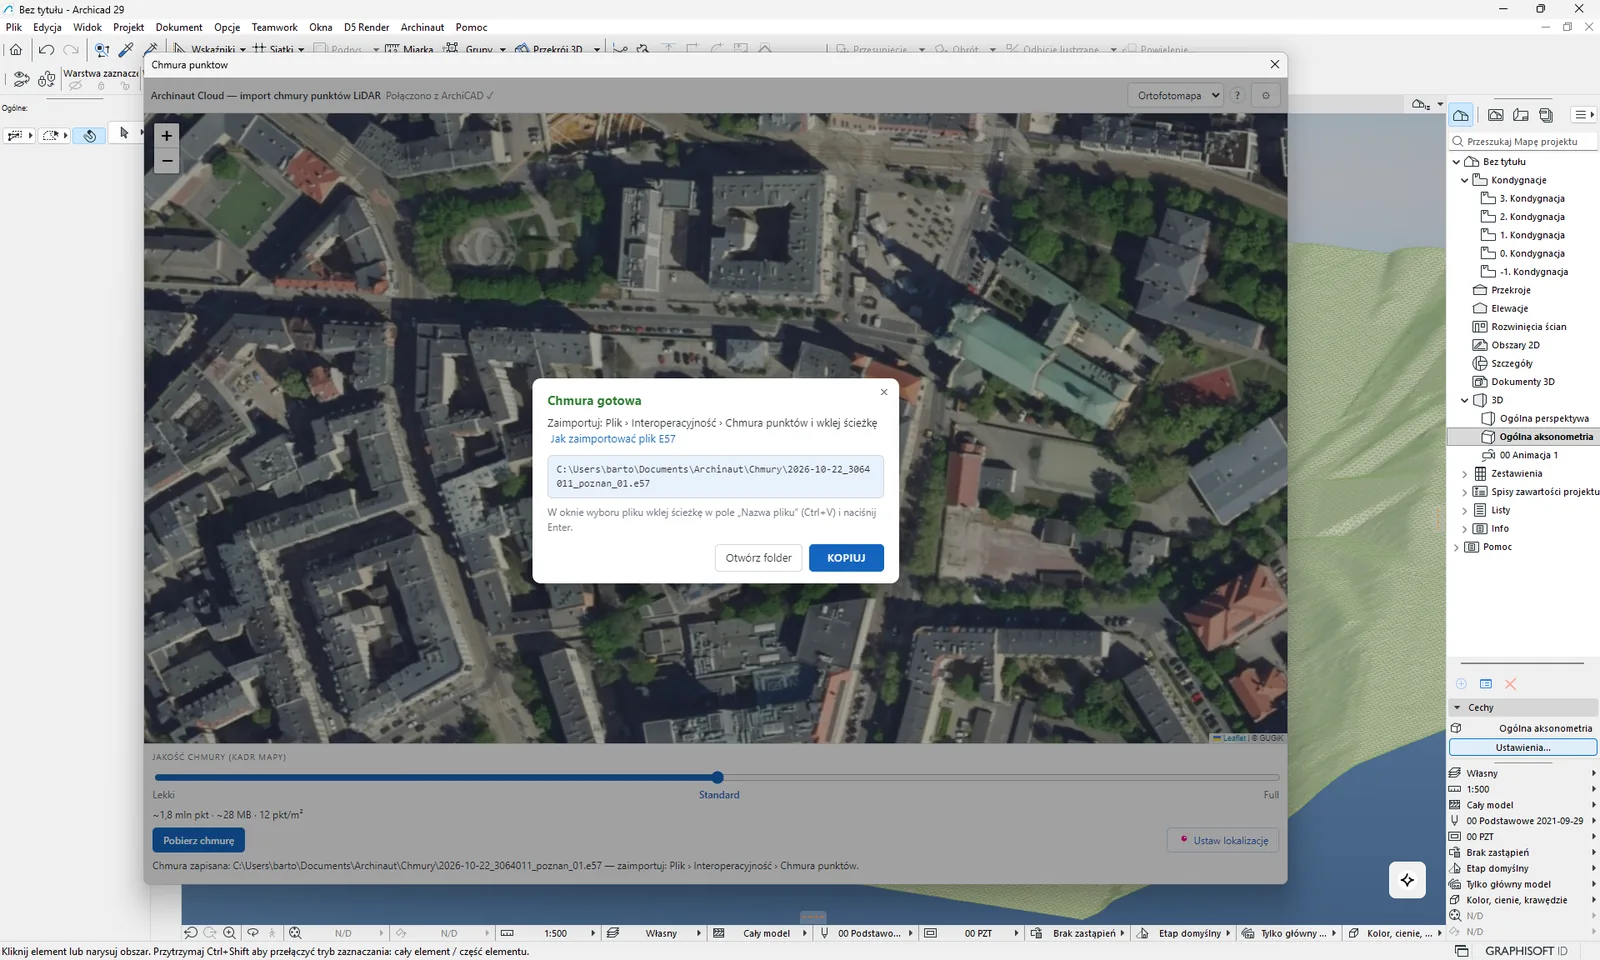Expand the Pomoc tree node
Screen dimensions: 1600x960
pyautogui.click(x=1456, y=547)
